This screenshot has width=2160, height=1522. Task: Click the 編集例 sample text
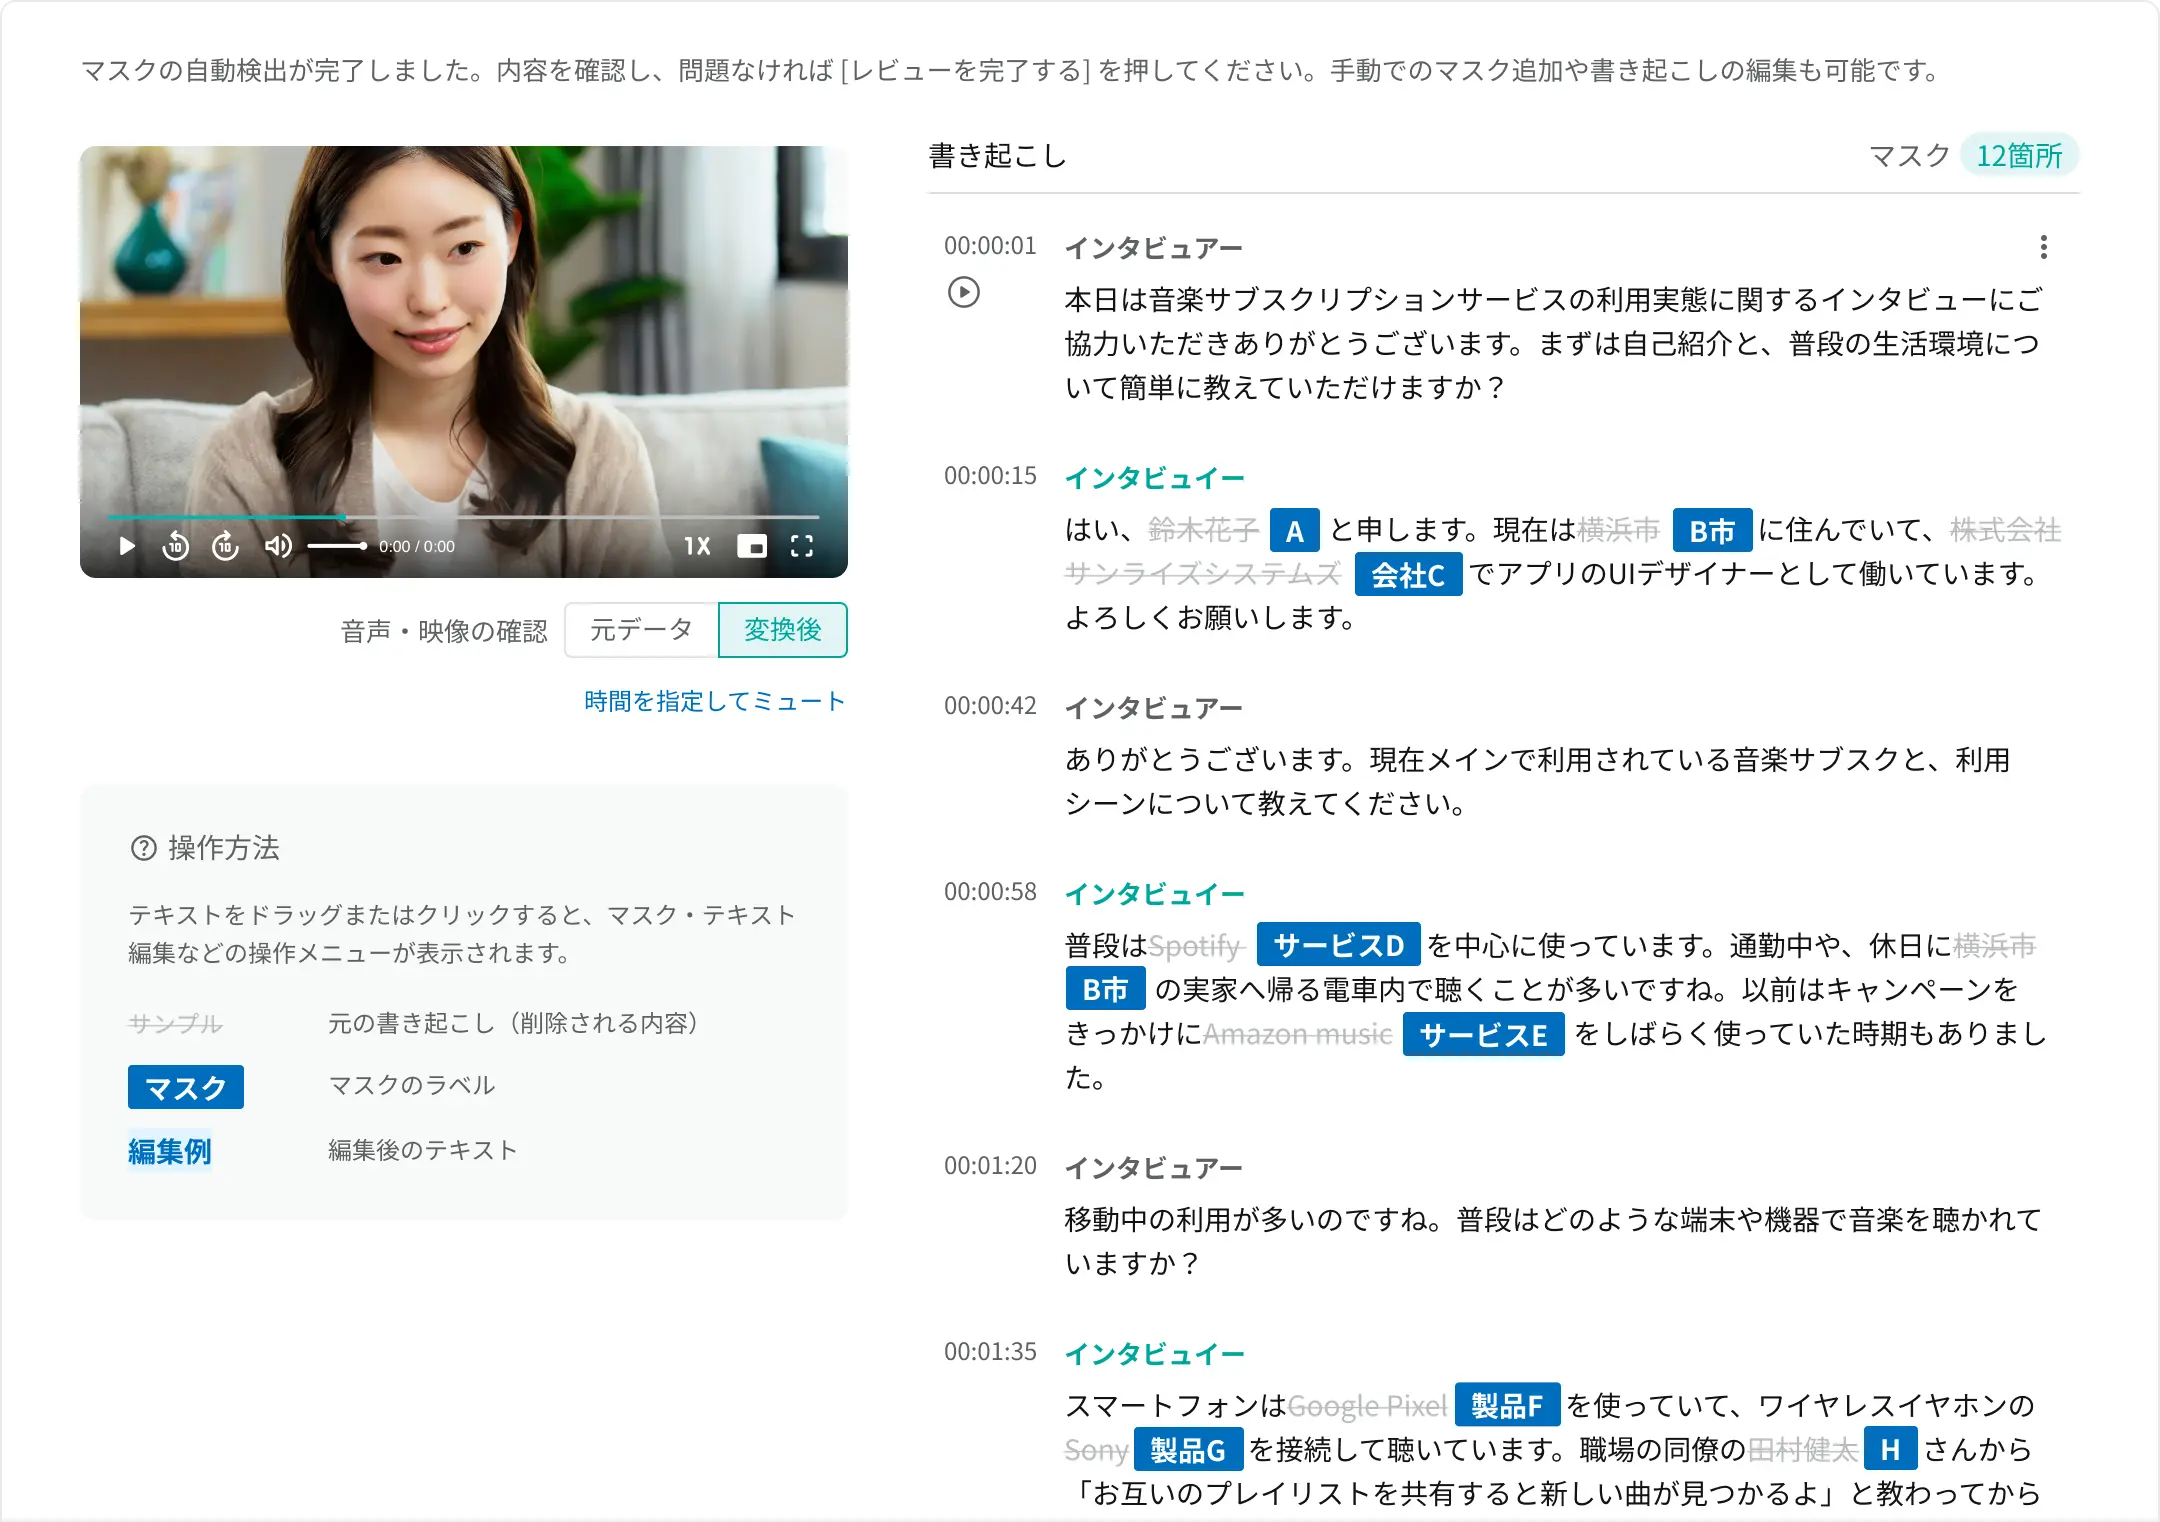170,1151
